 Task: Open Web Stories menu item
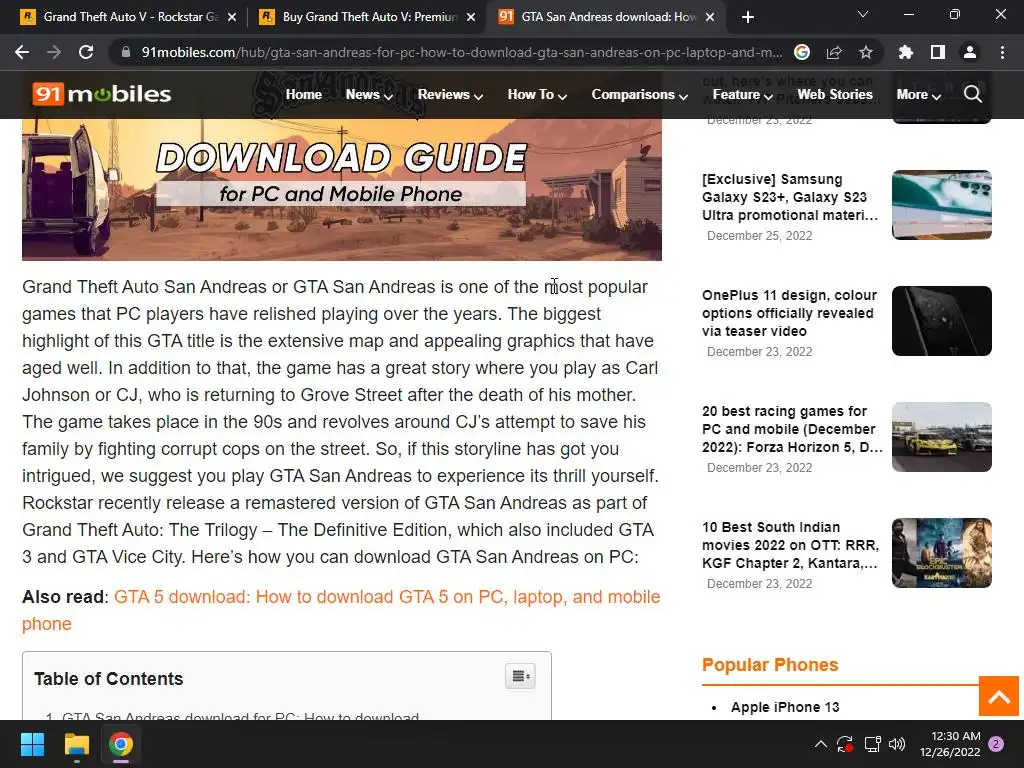coord(835,94)
